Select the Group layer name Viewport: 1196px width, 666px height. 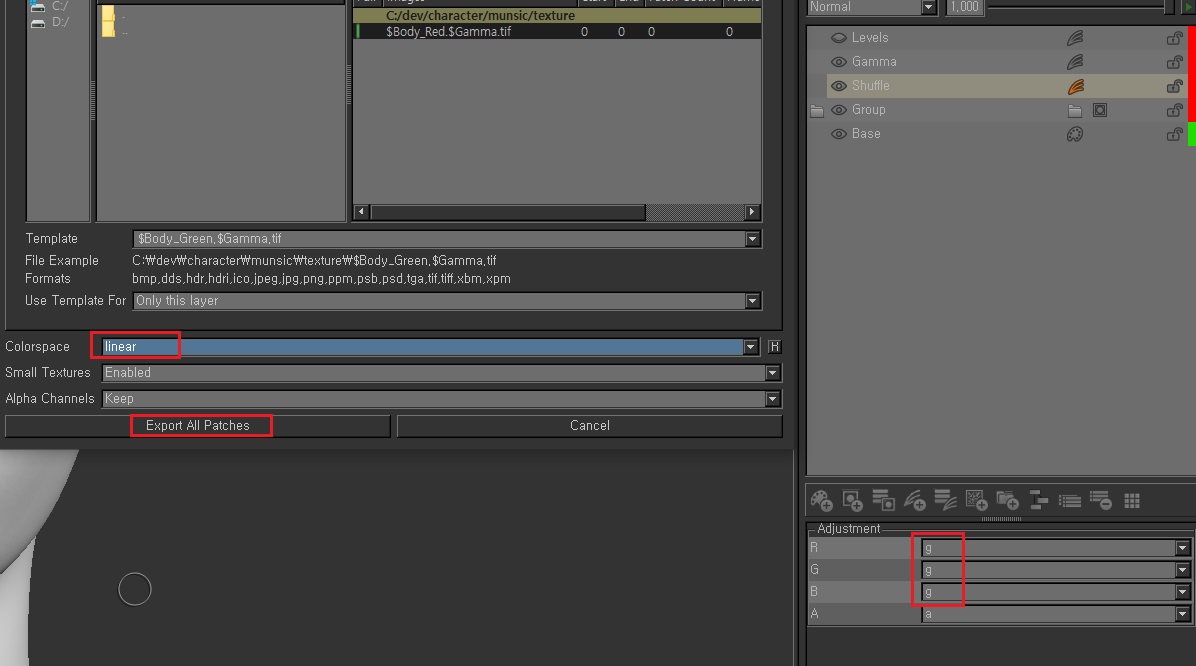(869, 110)
